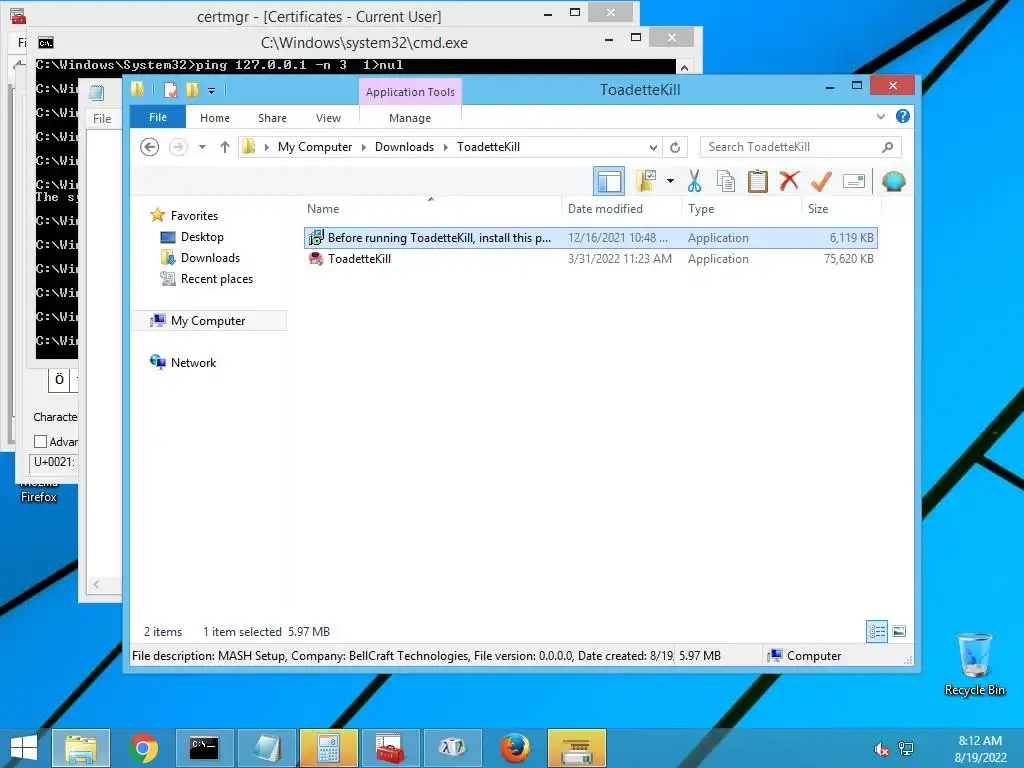Click the network tray icon
Image resolution: width=1024 pixels, height=768 pixels.
(x=906, y=749)
